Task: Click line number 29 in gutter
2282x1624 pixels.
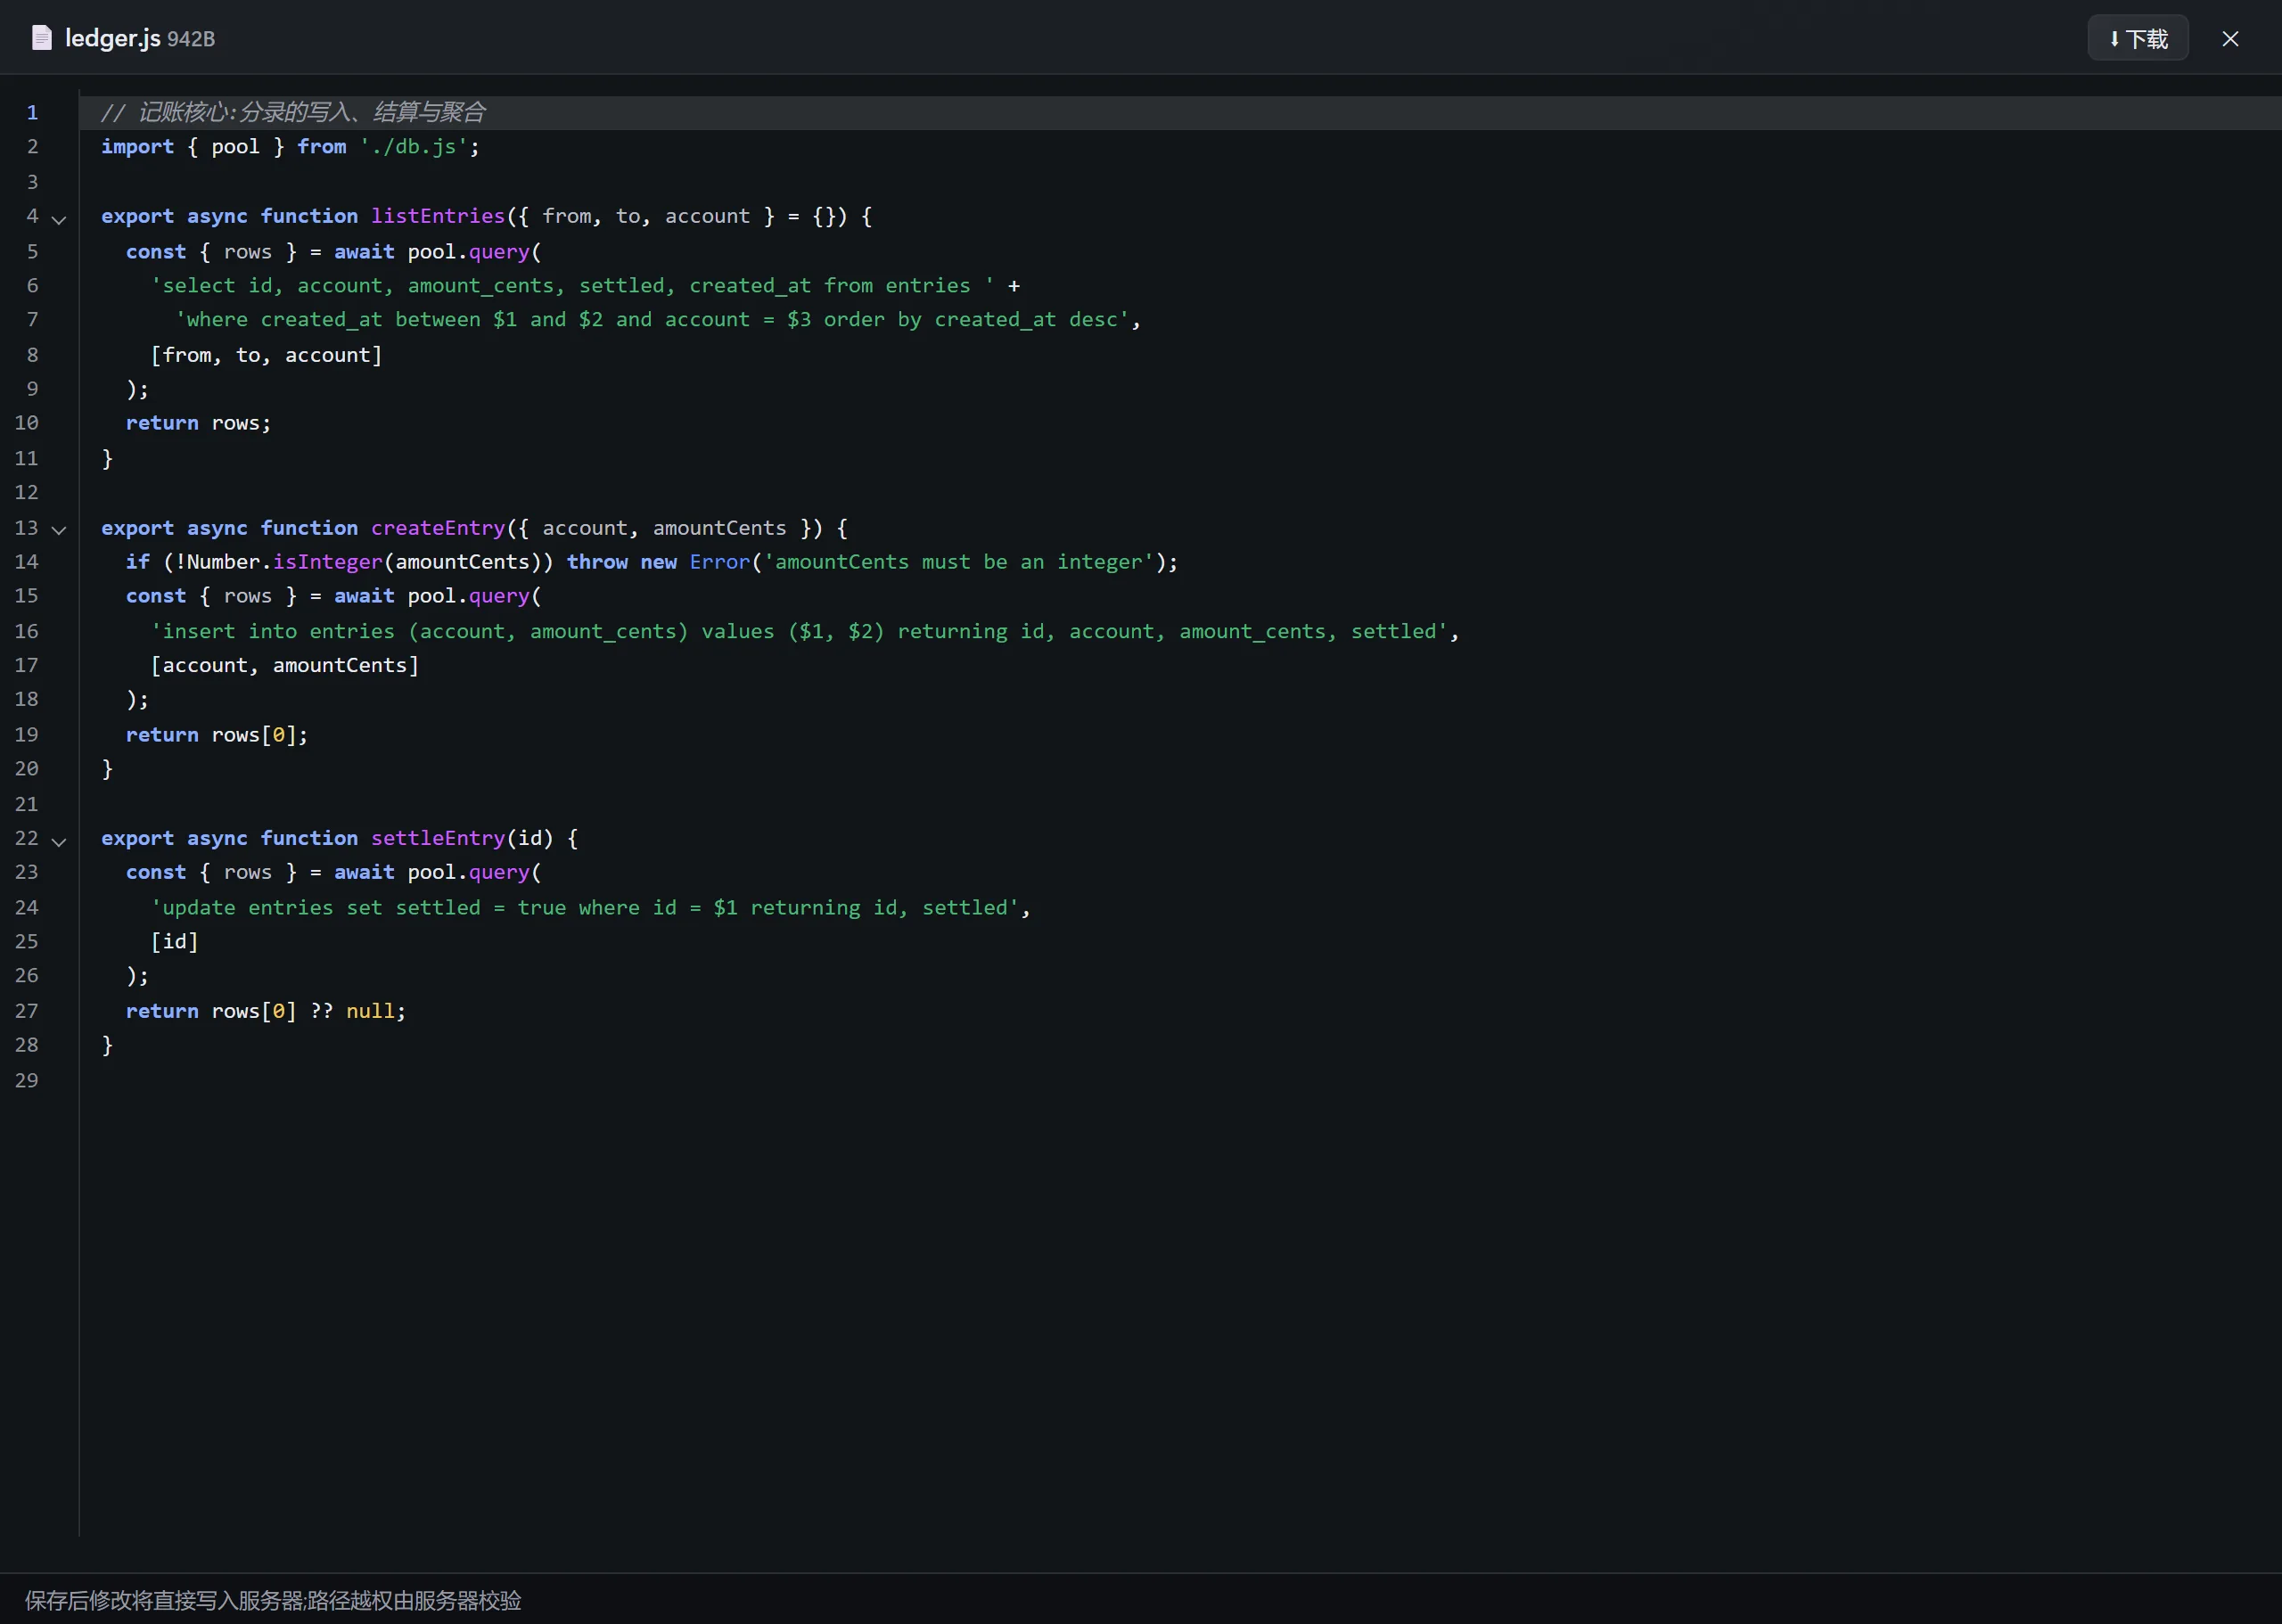Action: point(26,1080)
